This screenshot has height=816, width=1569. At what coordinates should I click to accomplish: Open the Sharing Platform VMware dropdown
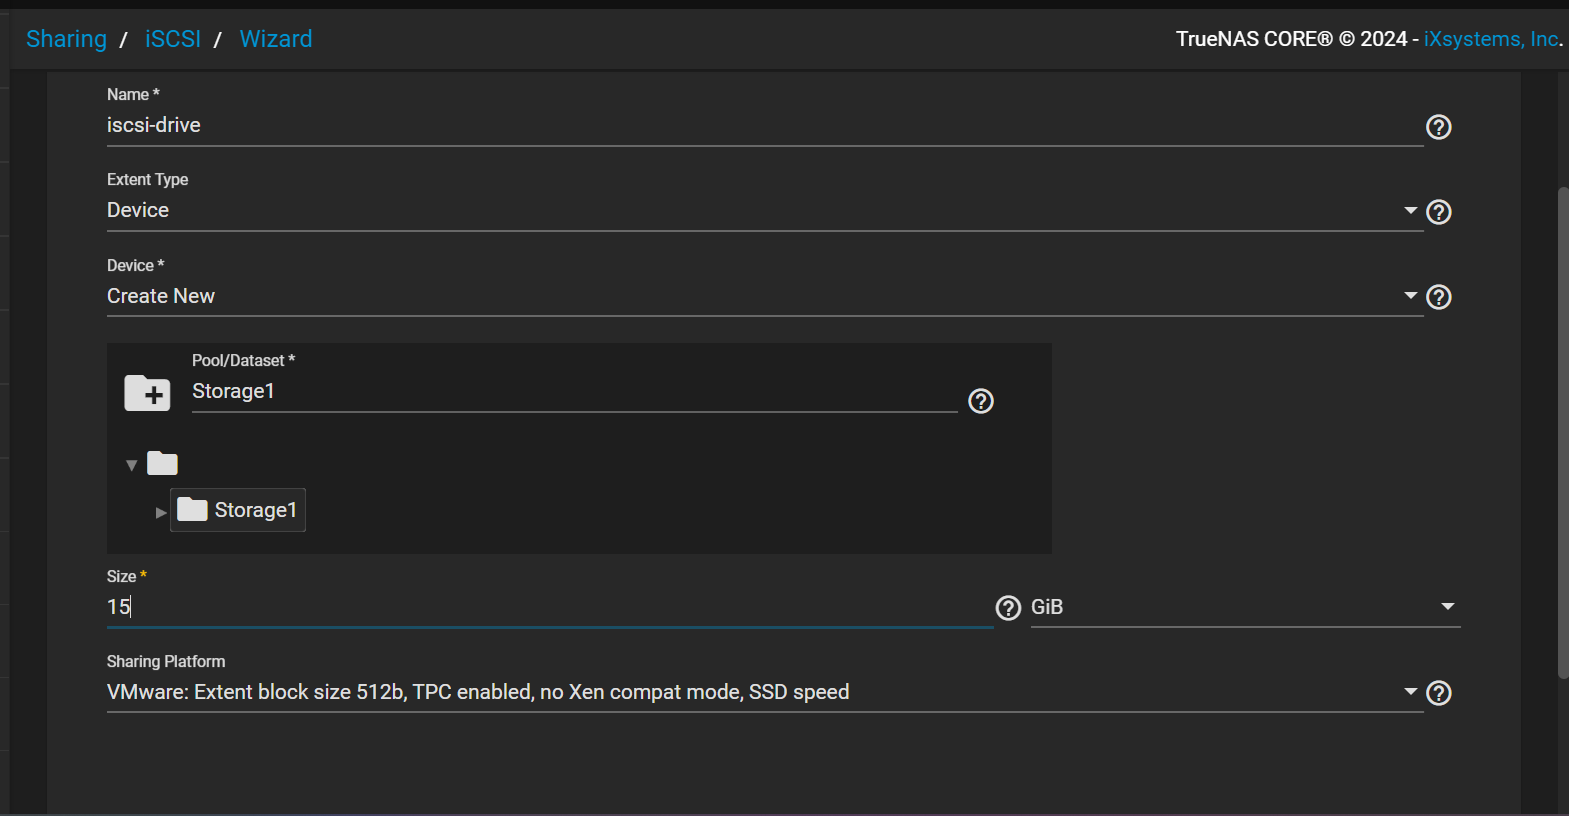764,692
